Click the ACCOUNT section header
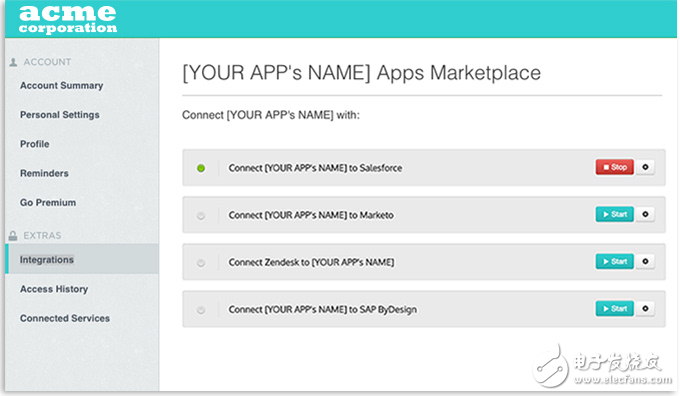 [47, 62]
